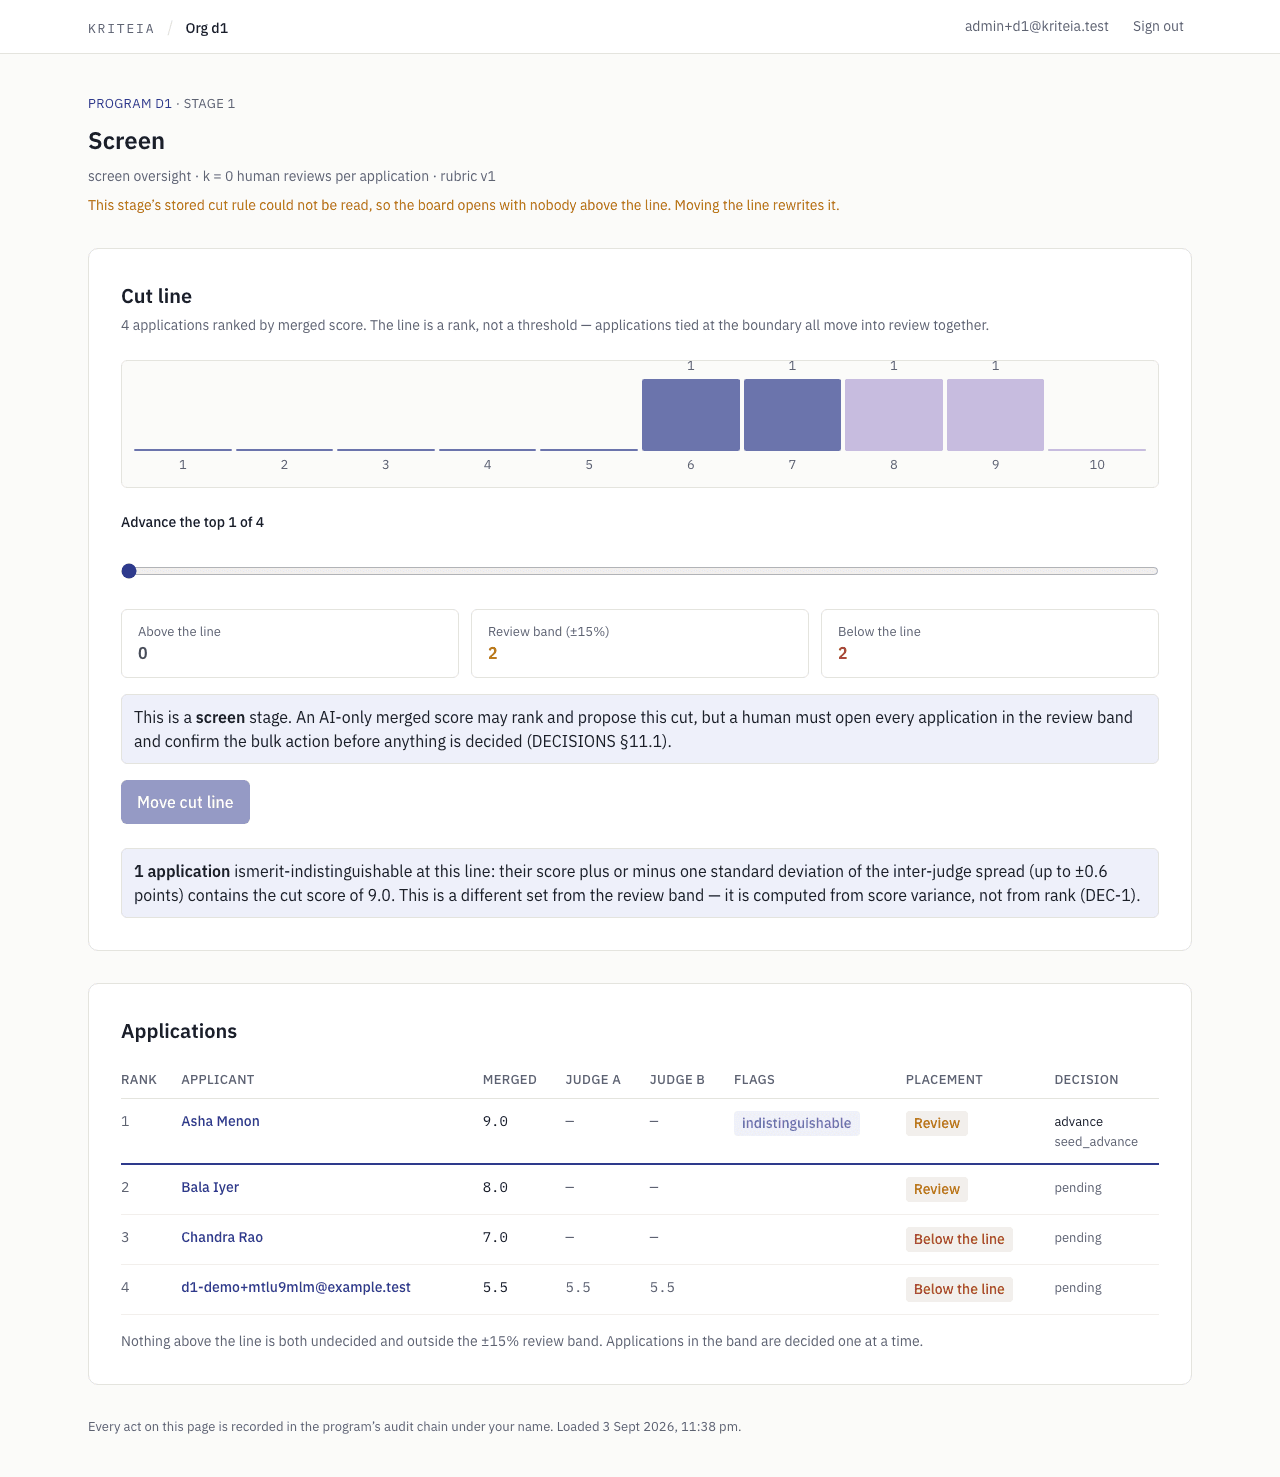
Task: Click the histogram bar for score 8
Action: coord(894,415)
